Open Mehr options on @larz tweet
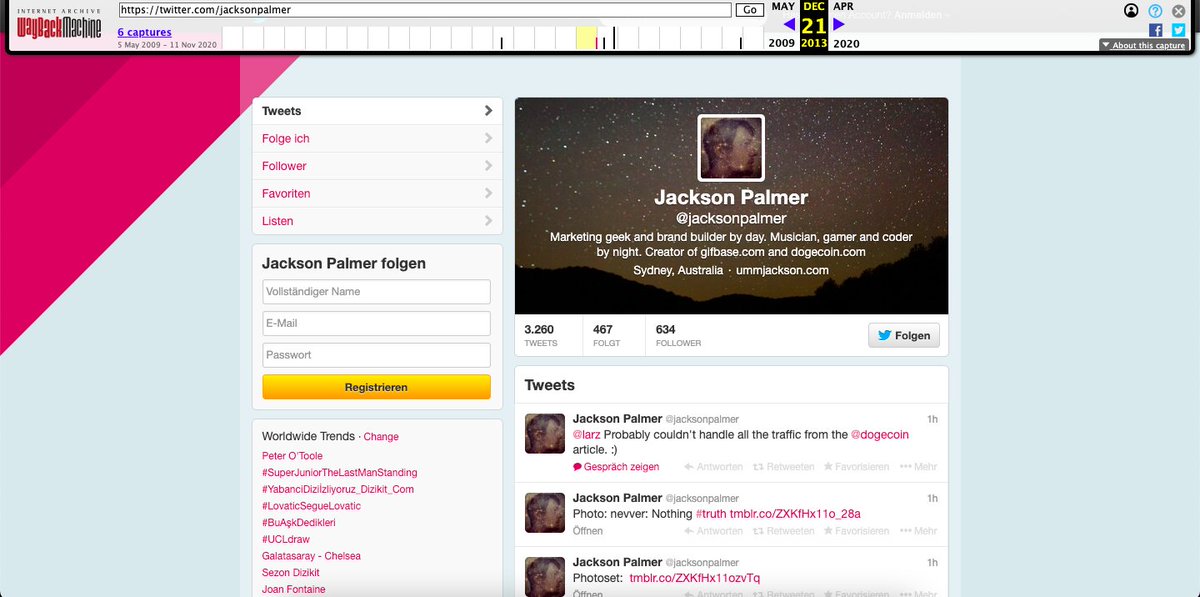 click(918, 467)
